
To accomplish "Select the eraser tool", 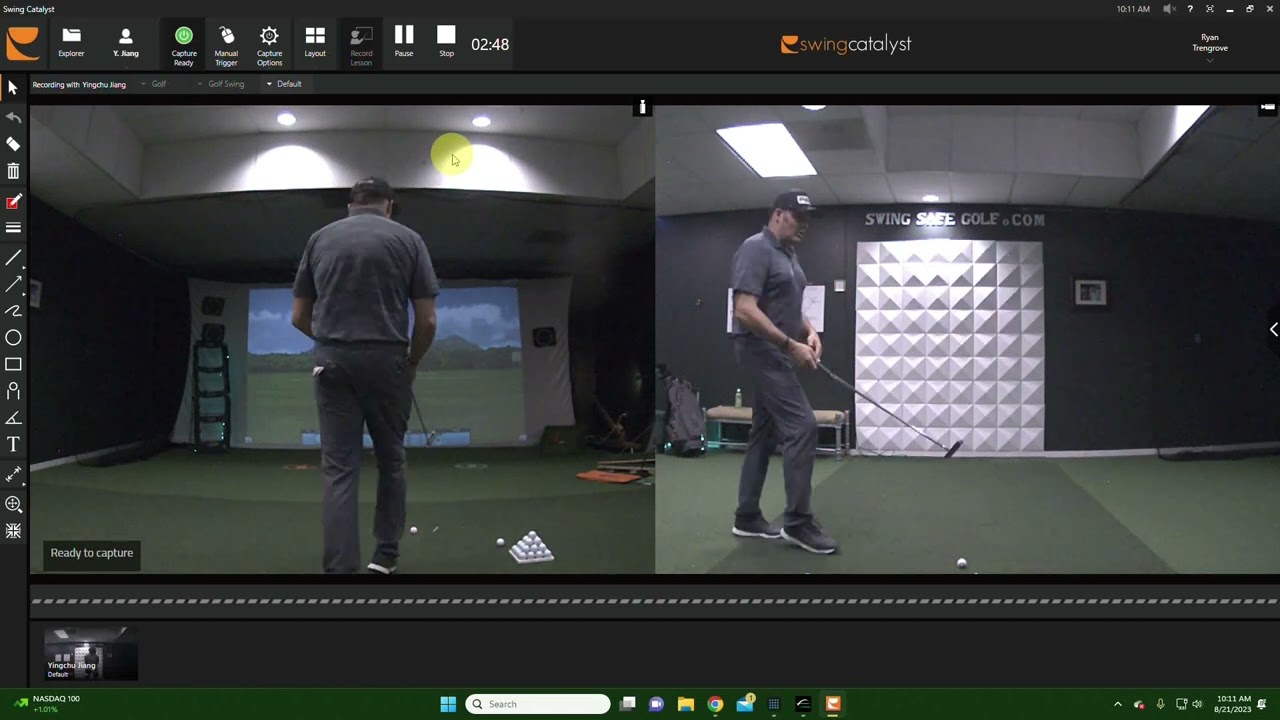I will tap(13, 145).
